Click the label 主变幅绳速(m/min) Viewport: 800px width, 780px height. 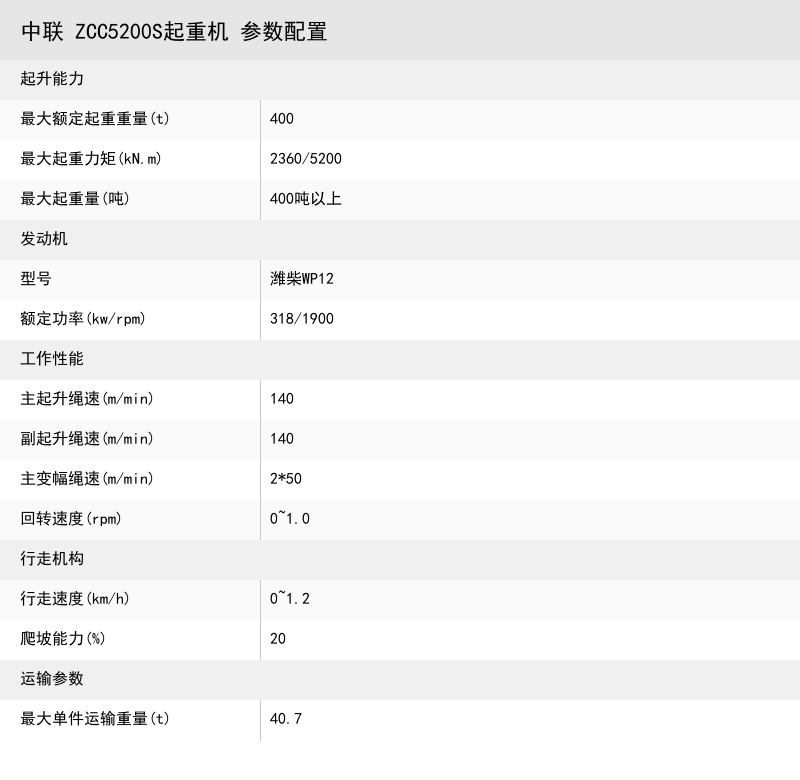[87, 479]
